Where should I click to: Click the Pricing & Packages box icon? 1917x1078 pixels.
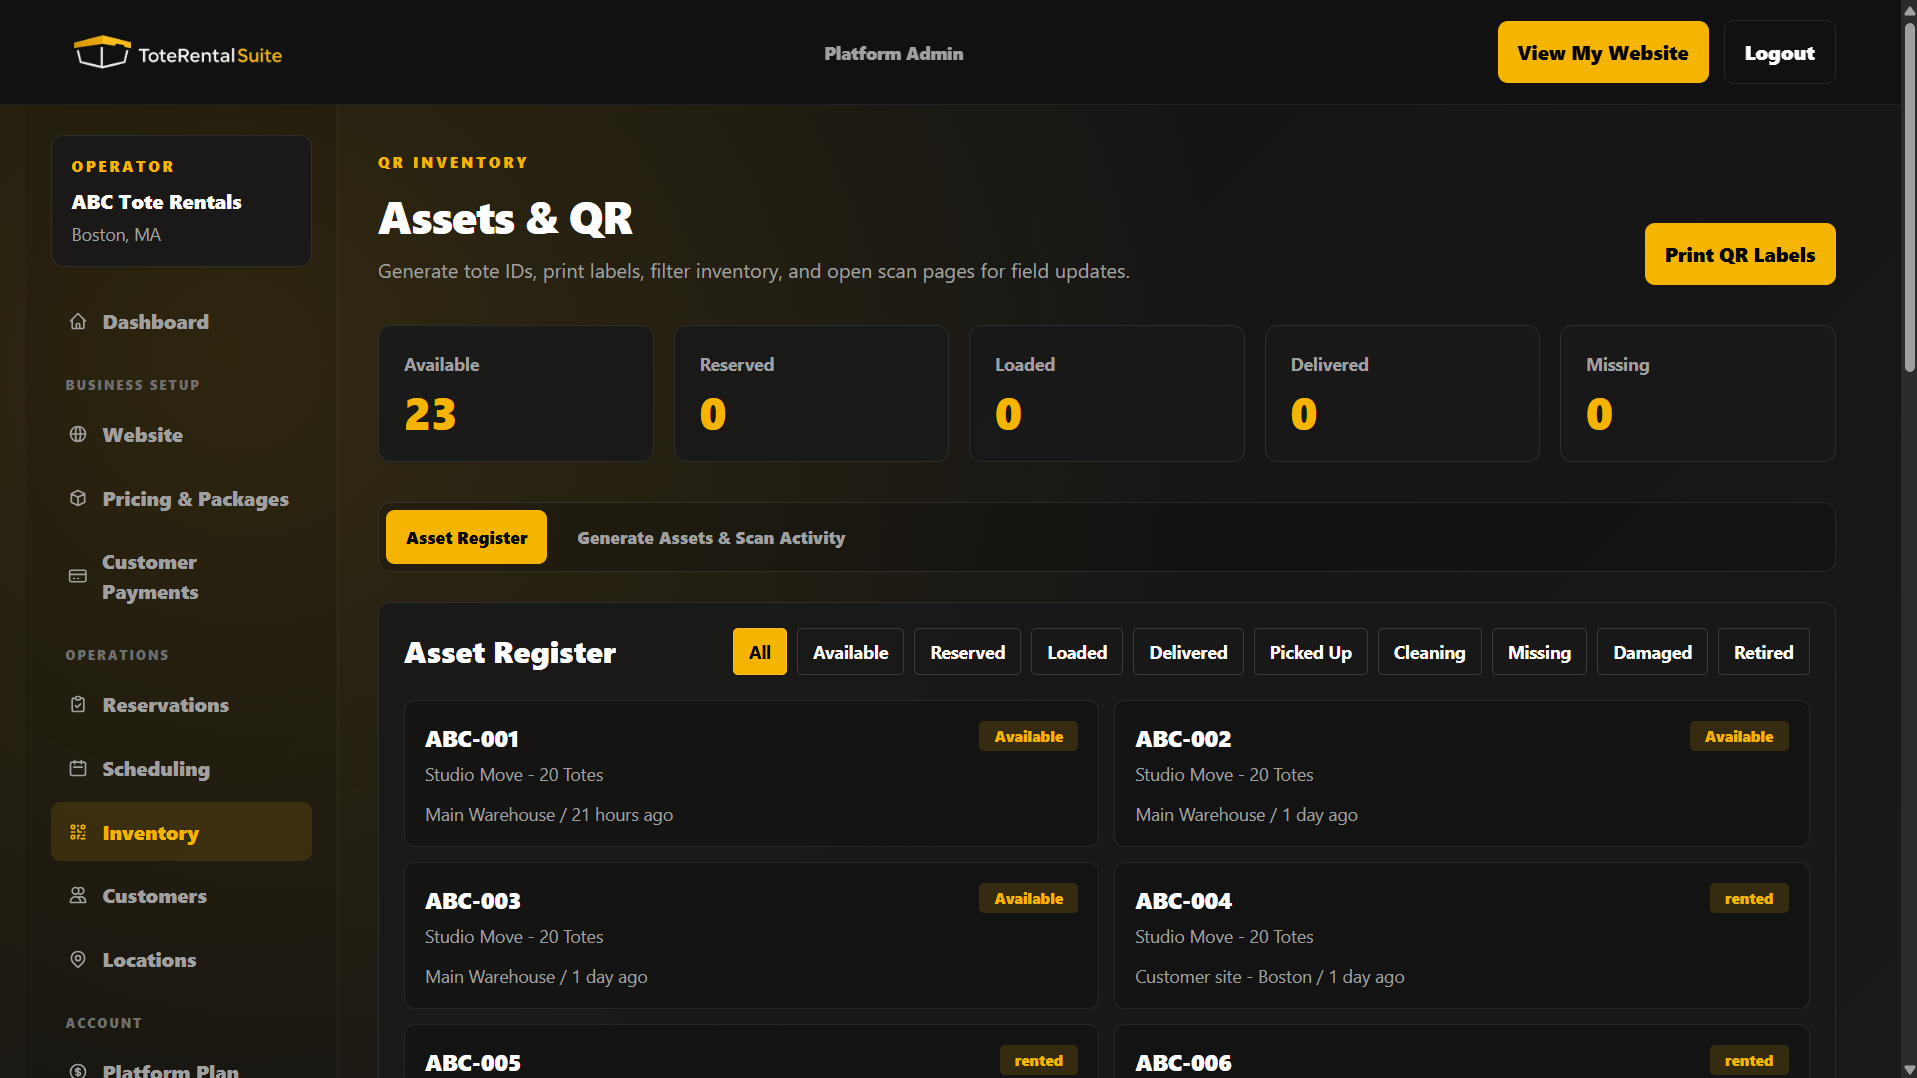pyautogui.click(x=78, y=498)
